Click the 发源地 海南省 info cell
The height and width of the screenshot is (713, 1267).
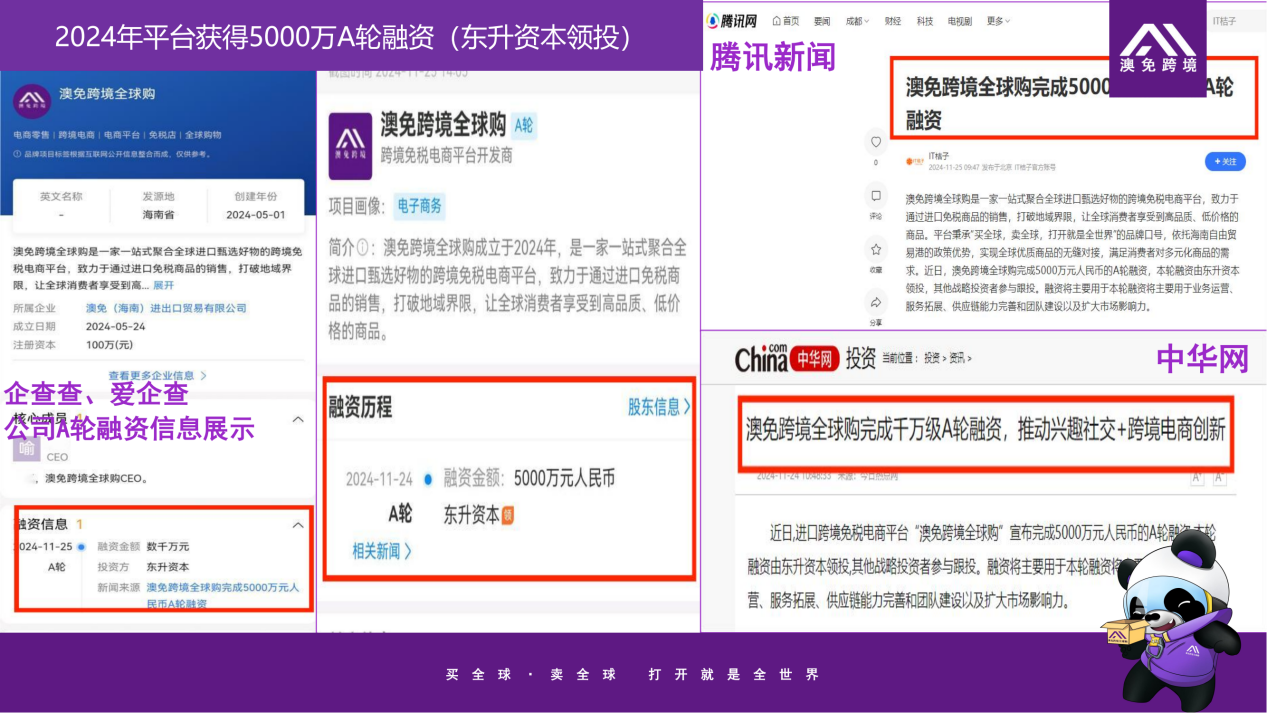coord(158,205)
